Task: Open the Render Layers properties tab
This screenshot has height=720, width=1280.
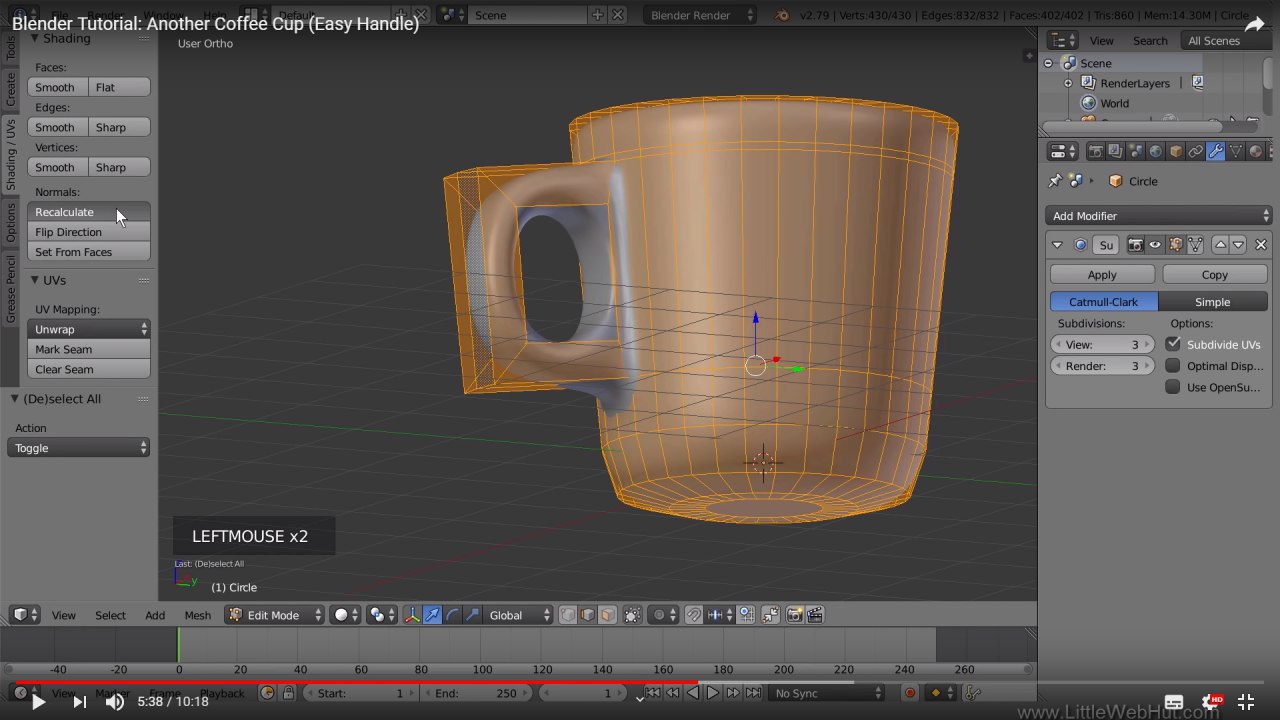Action: pyautogui.click(x=1116, y=151)
